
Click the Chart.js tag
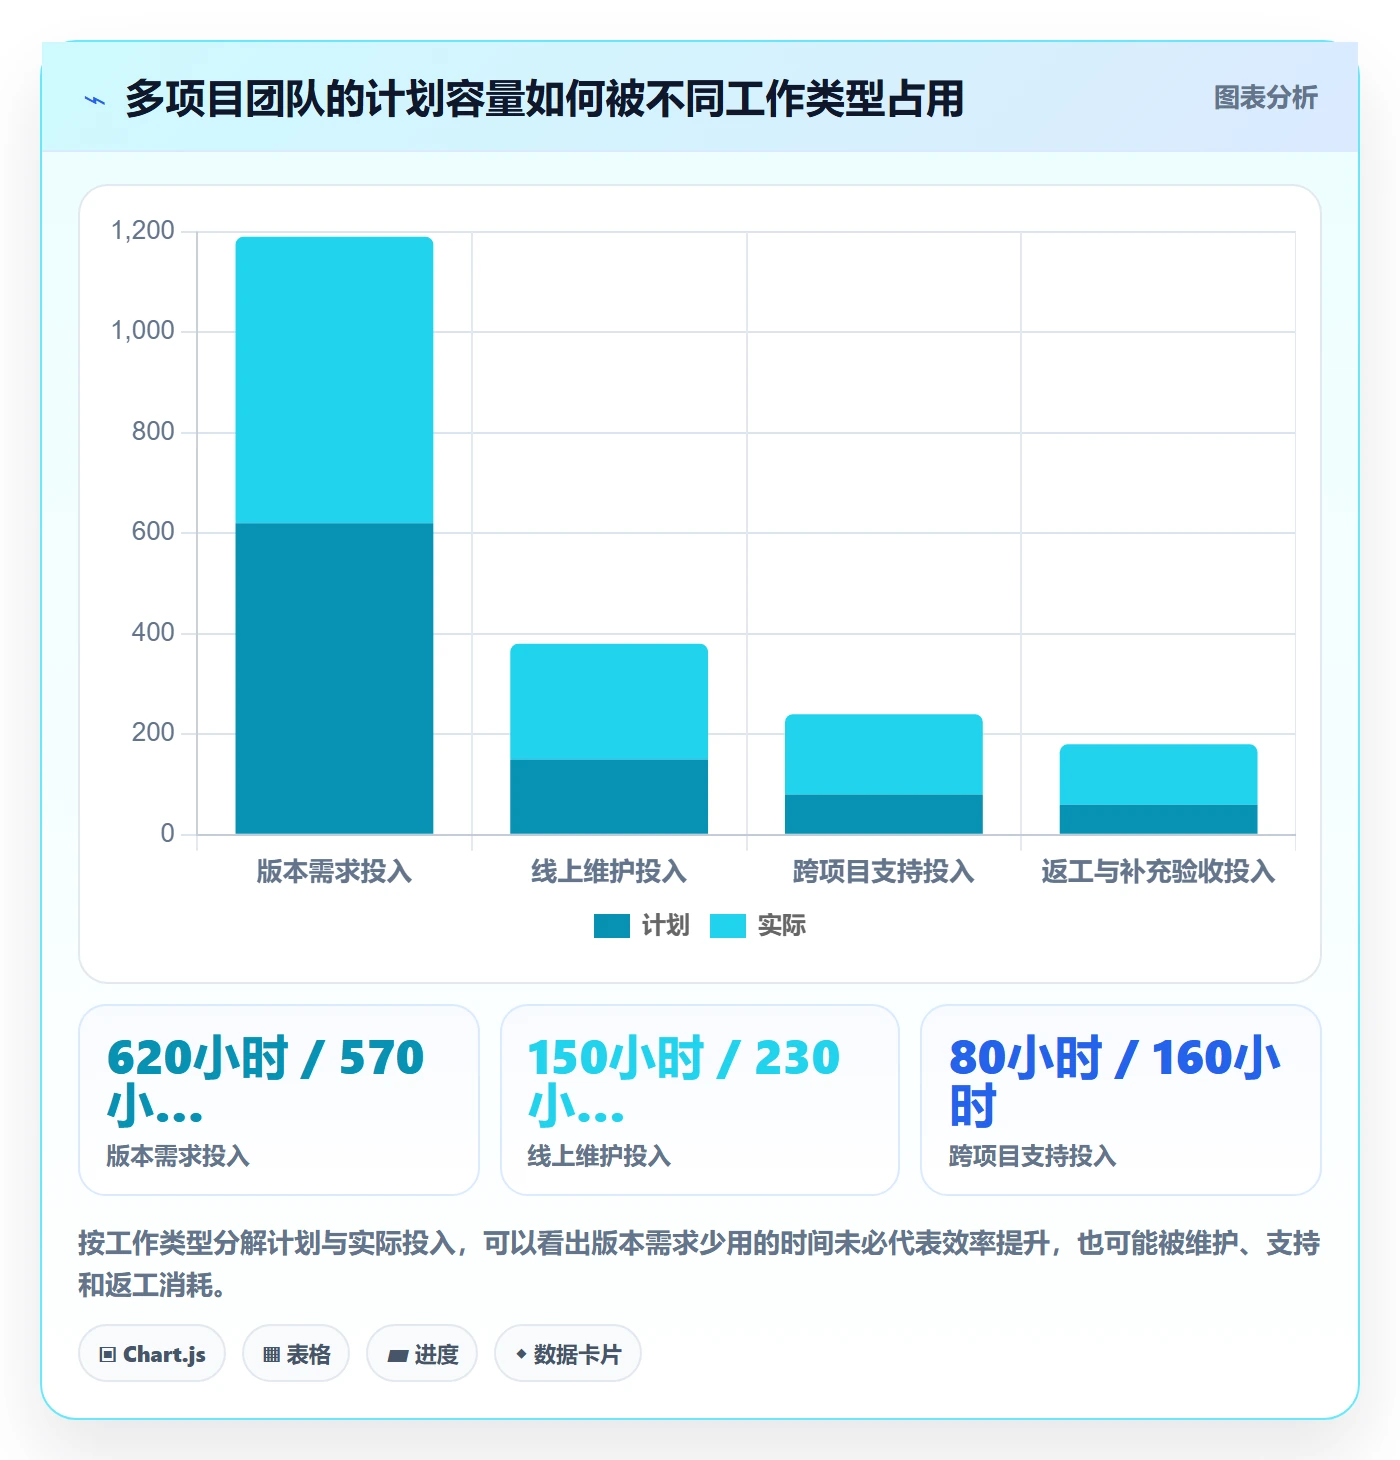point(152,1354)
